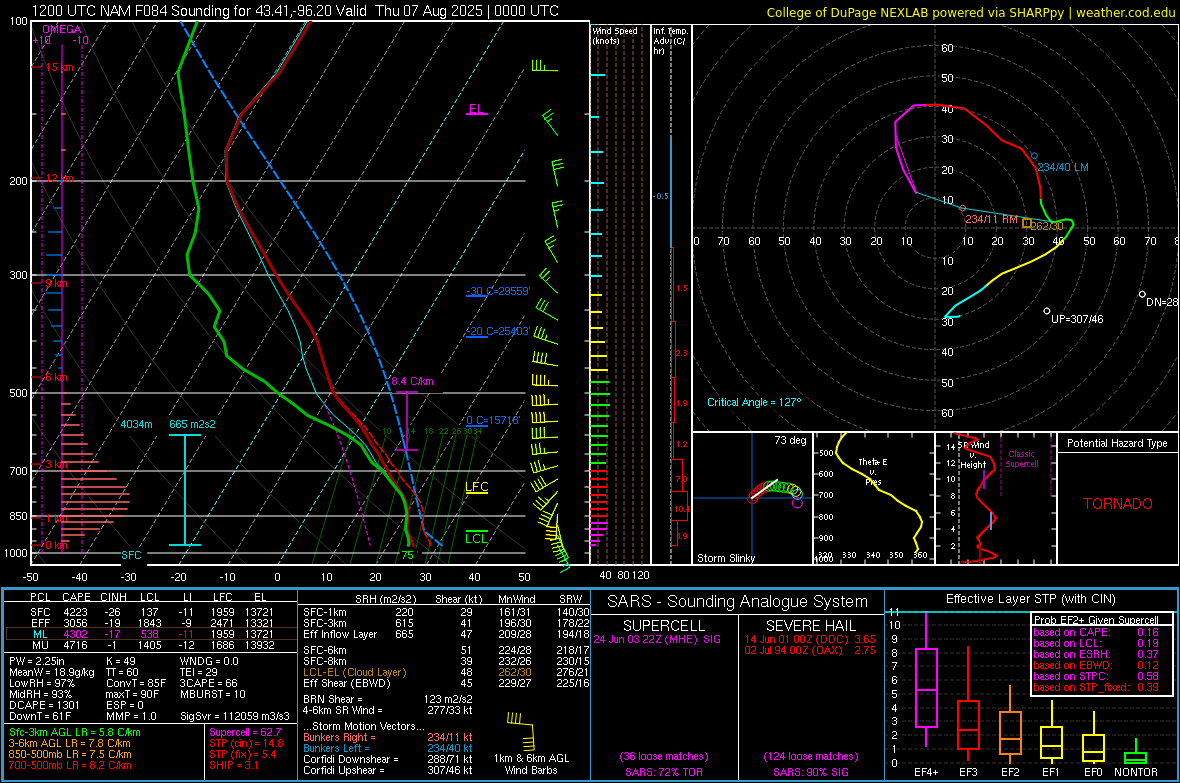This screenshot has height=783, width=1180.
Task: Click the 'Corfidi Downshear = 288/71 kt' line
Action: [388, 759]
